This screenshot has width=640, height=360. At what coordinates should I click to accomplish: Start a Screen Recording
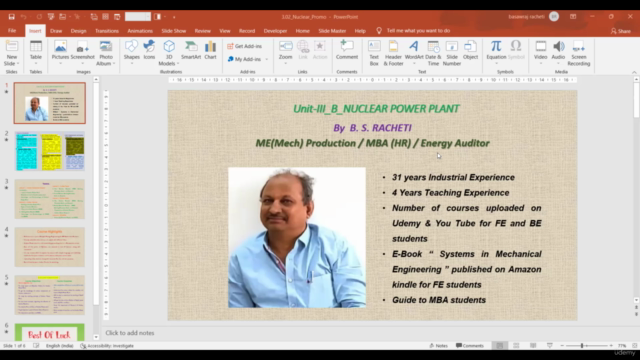579,53
